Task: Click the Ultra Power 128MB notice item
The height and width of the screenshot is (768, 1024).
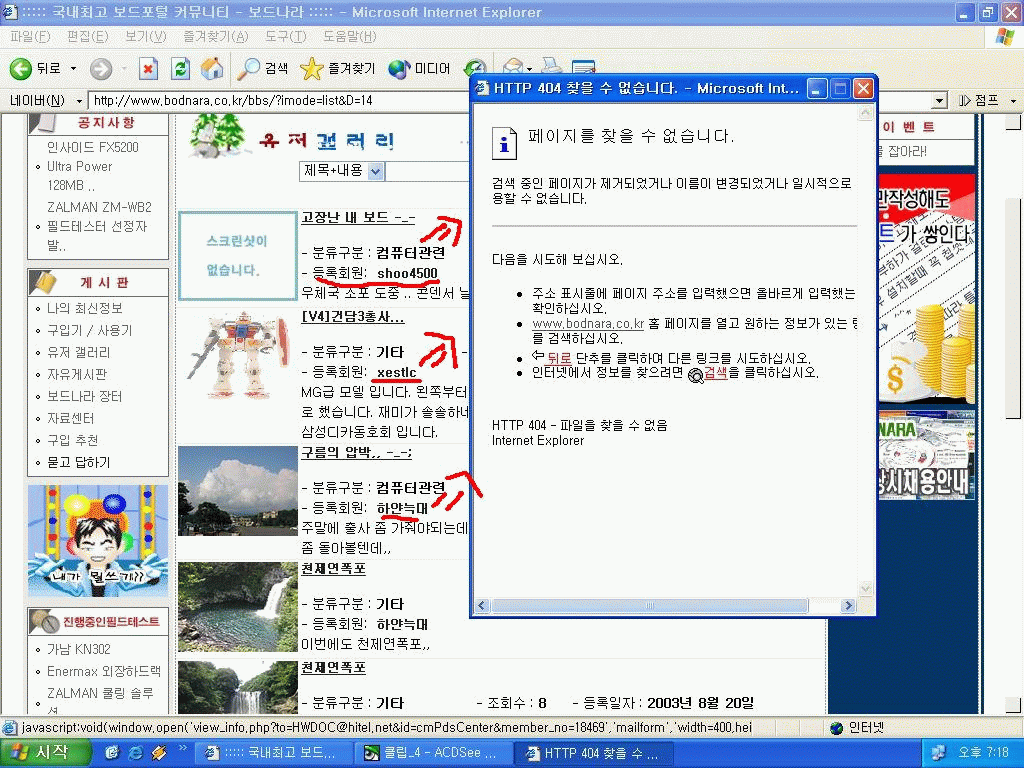Action: pos(79,176)
